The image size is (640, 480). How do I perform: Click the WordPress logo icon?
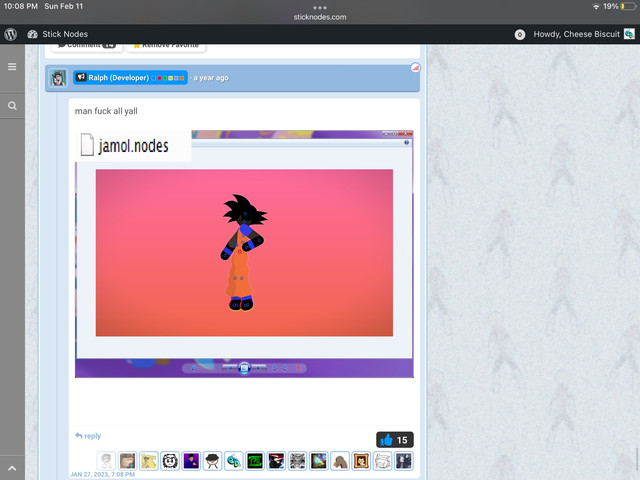coord(11,34)
